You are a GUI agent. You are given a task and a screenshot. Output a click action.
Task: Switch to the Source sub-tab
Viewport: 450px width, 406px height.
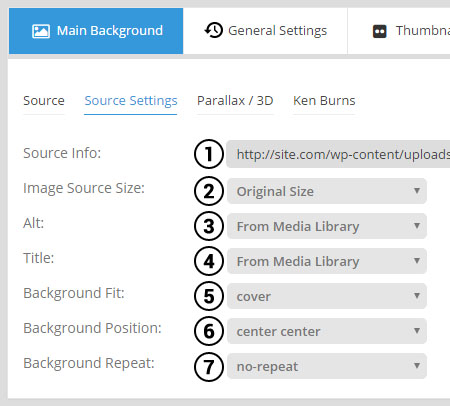[x=44, y=101]
